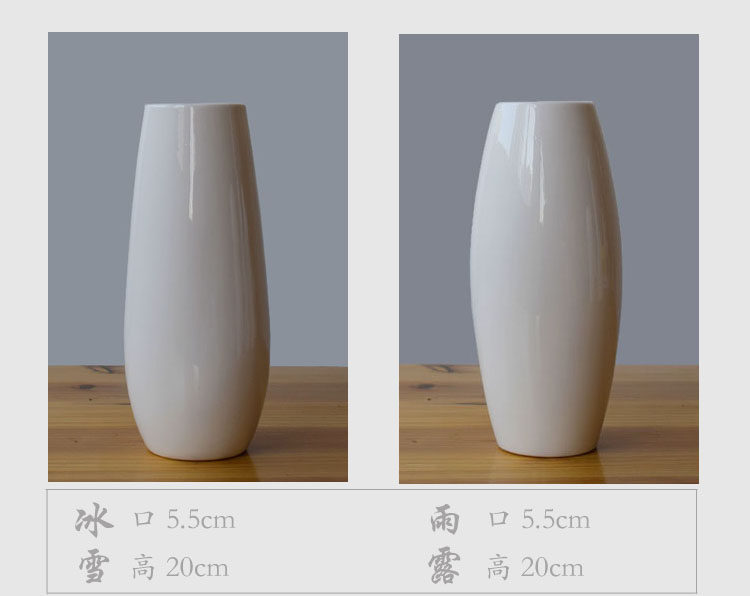
Task: Click the left 冰雪 vase photo
Action: click(x=198, y=257)
